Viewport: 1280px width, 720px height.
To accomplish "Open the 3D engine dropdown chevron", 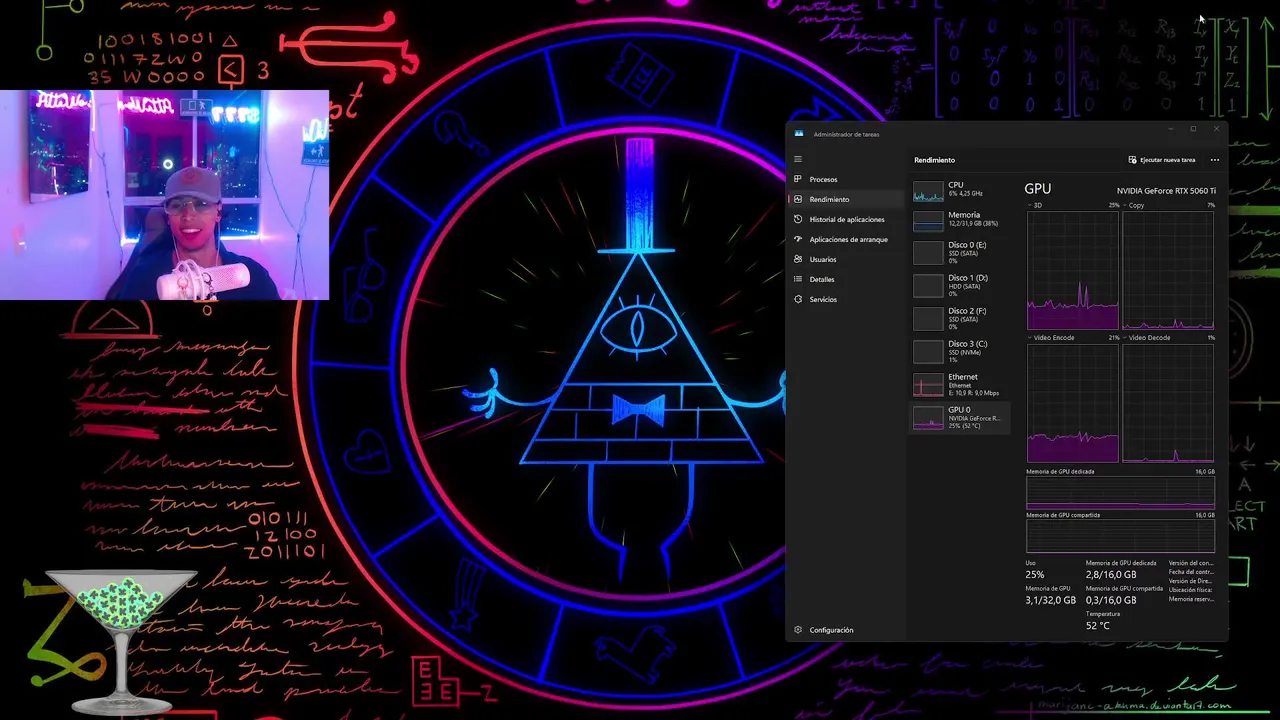I will (1030, 205).
